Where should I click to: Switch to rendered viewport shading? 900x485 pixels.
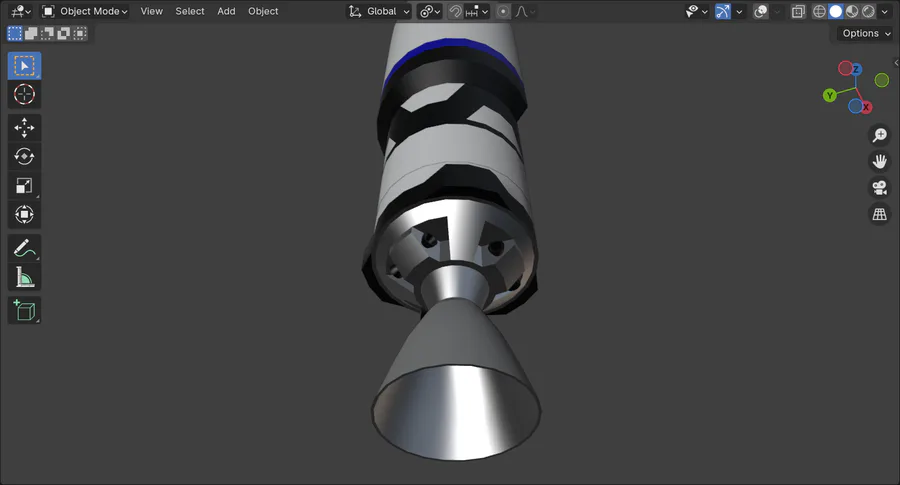tap(868, 11)
